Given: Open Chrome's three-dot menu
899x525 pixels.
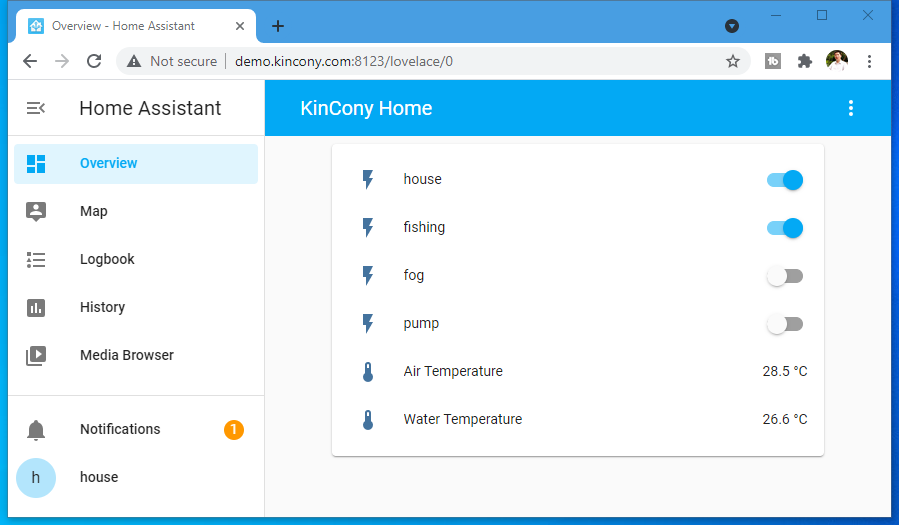Looking at the screenshot, I should pos(870,61).
